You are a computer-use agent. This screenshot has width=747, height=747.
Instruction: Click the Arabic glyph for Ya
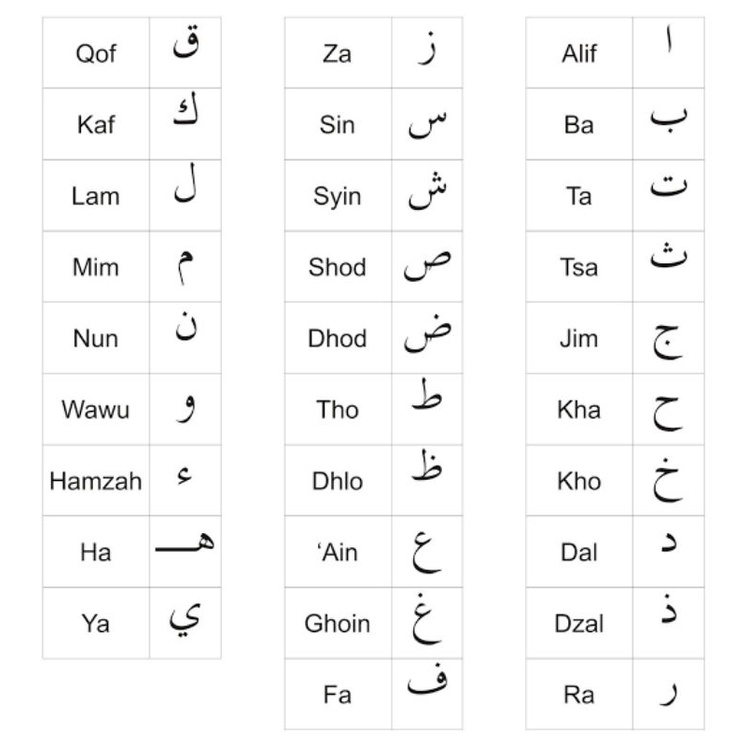(x=186, y=623)
